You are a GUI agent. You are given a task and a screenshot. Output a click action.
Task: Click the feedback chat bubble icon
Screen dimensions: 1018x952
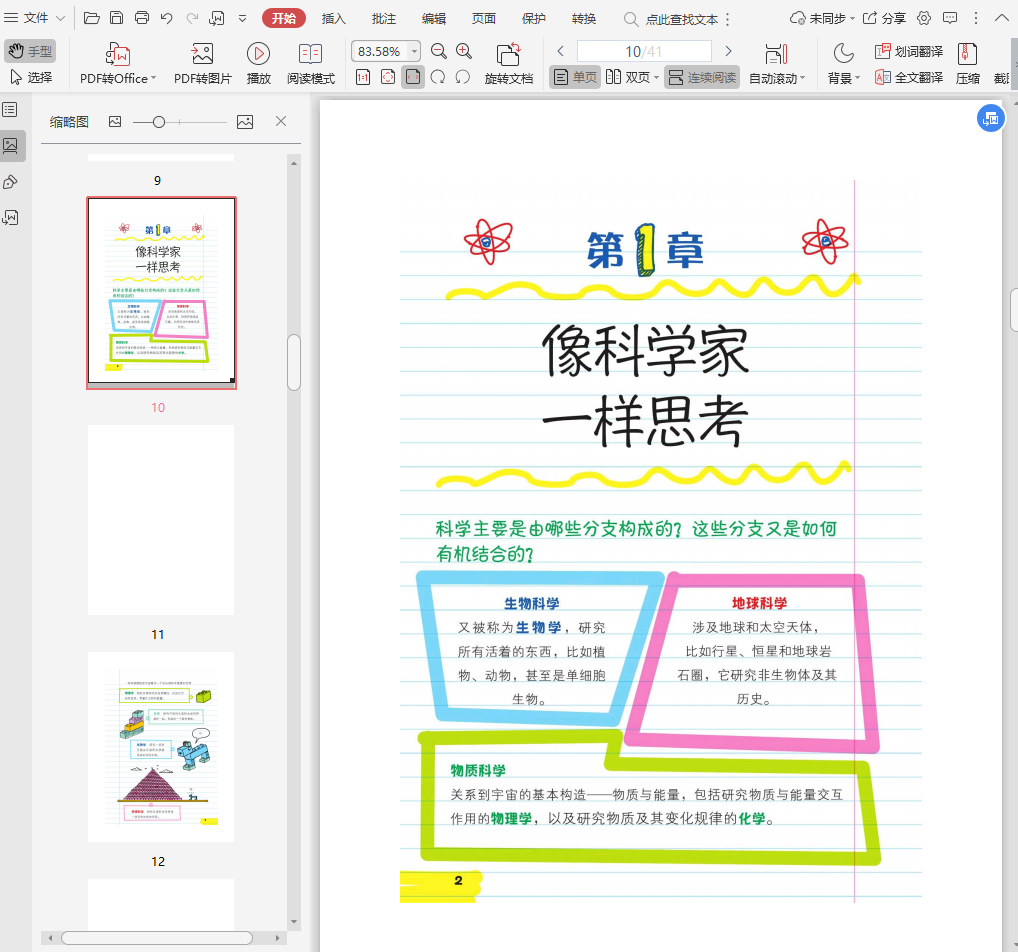click(950, 18)
